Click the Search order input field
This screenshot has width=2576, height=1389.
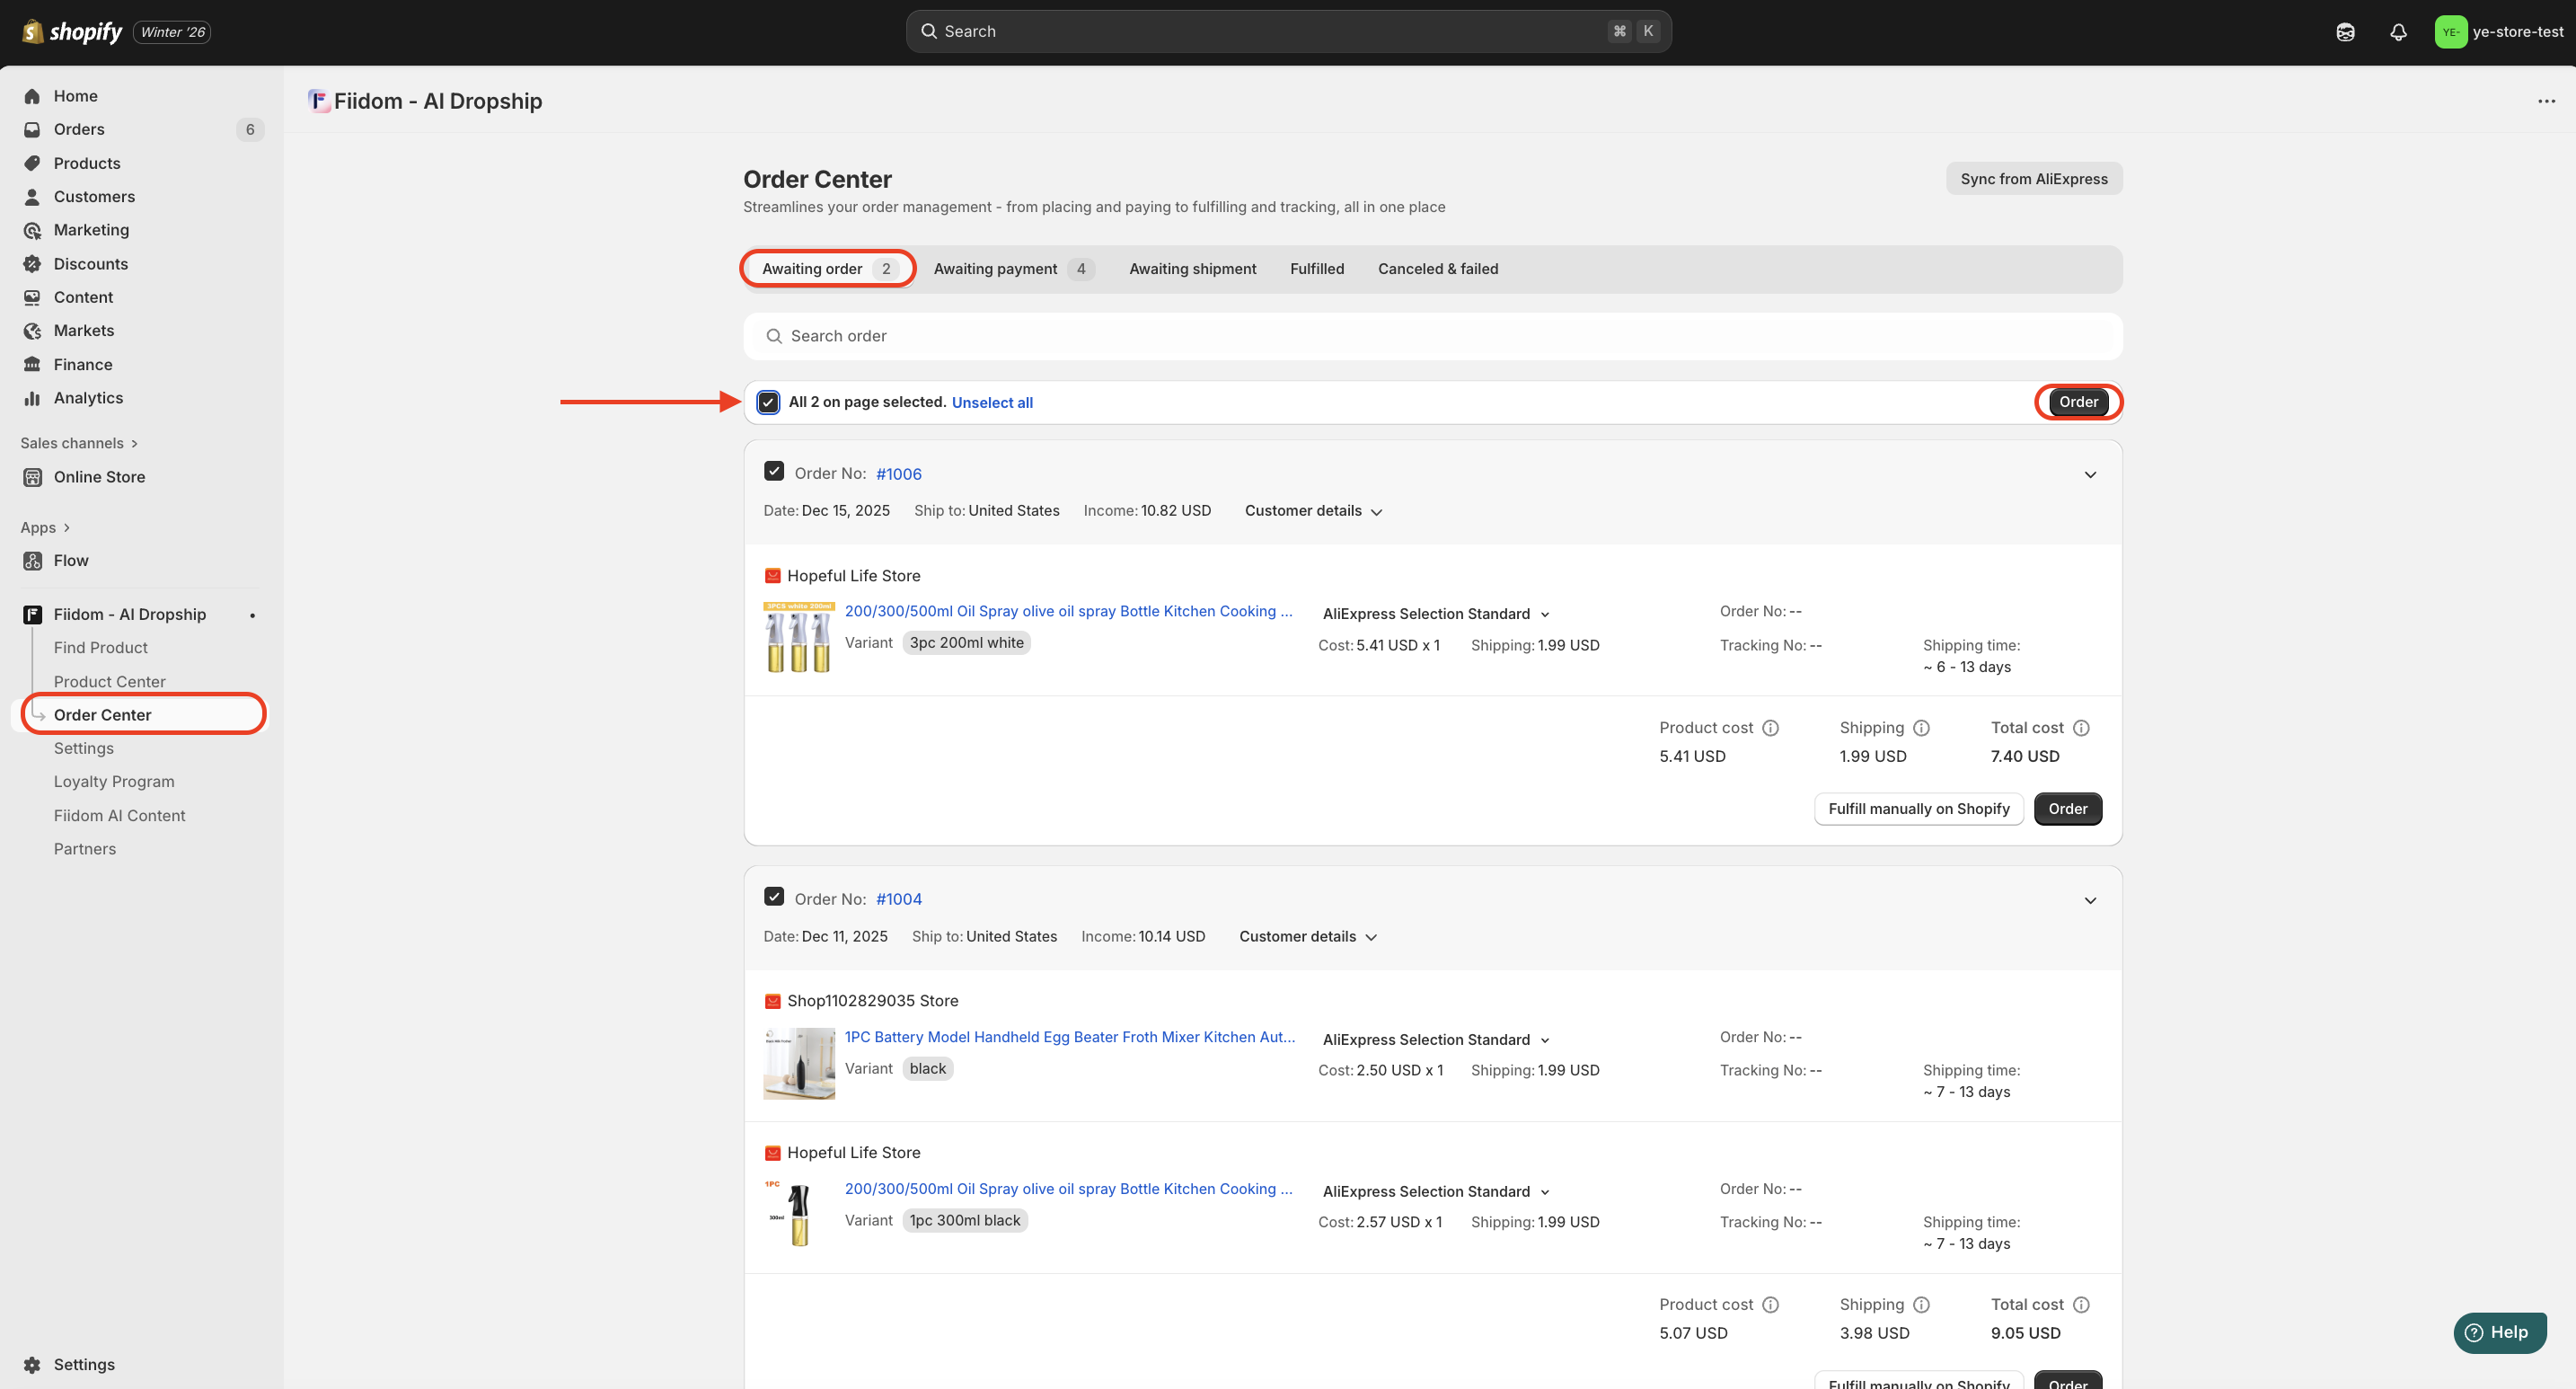click(1432, 336)
